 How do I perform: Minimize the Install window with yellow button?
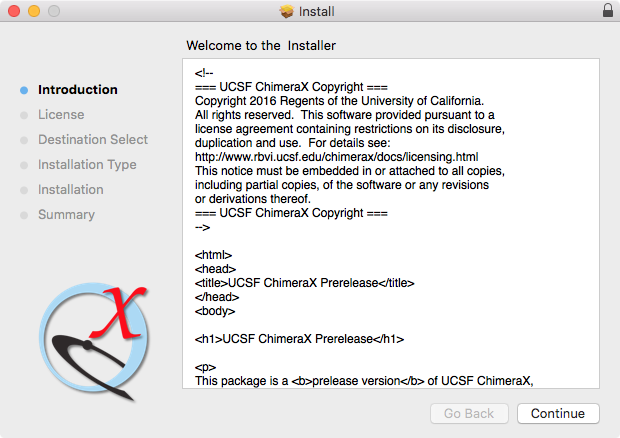pos(33,12)
